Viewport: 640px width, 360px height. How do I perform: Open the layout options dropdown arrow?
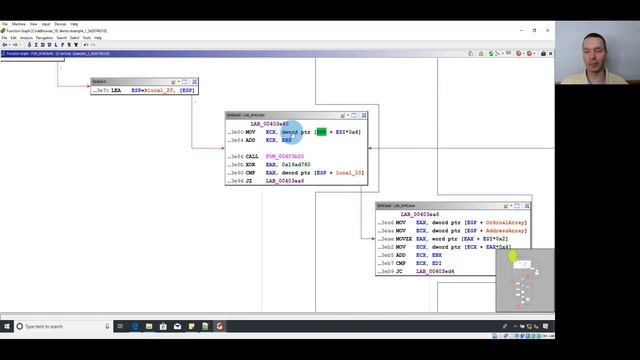502,53
